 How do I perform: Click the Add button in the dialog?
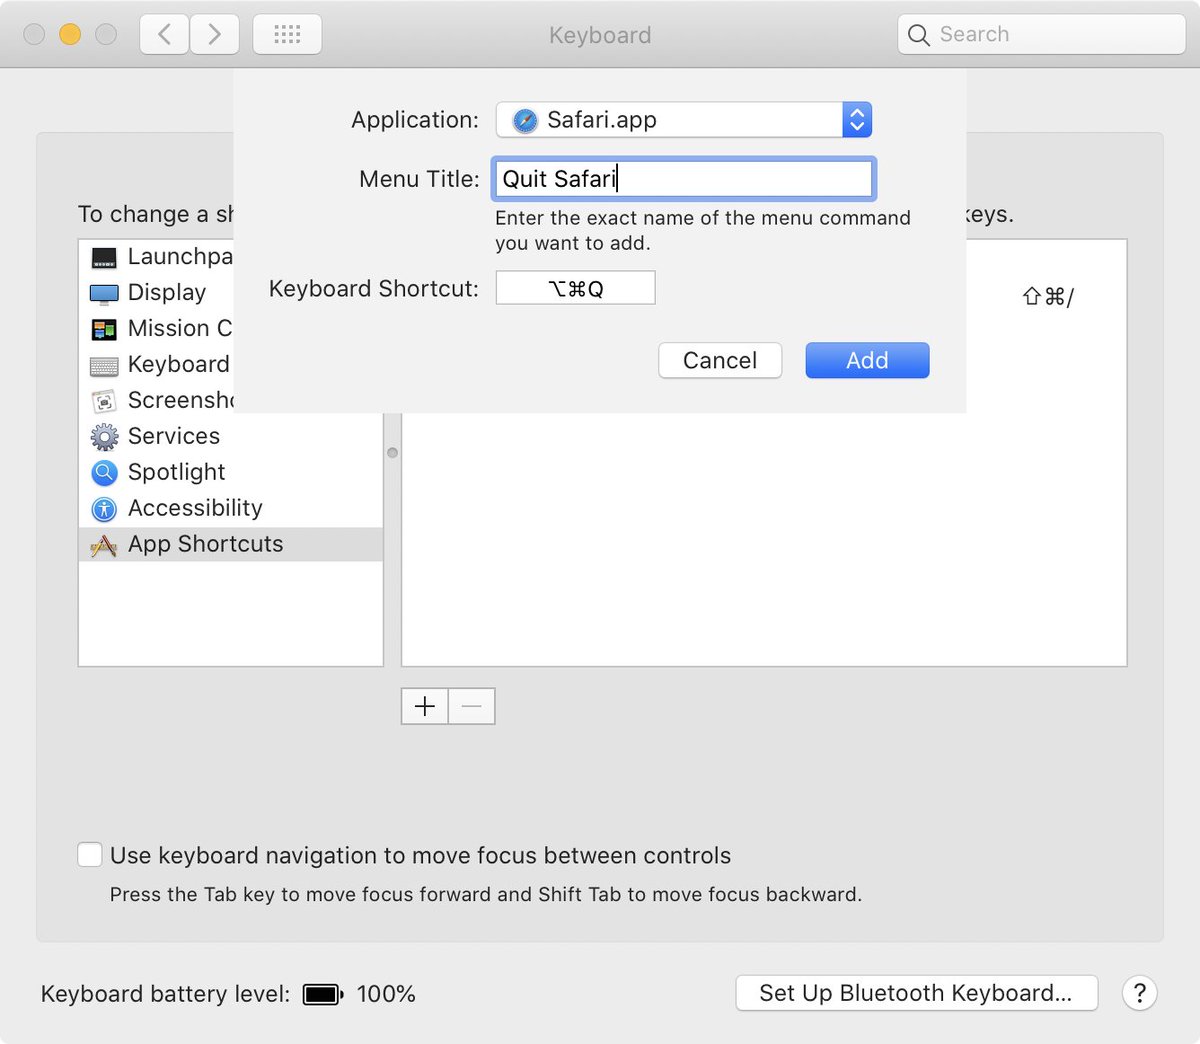pyautogui.click(x=867, y=360)
